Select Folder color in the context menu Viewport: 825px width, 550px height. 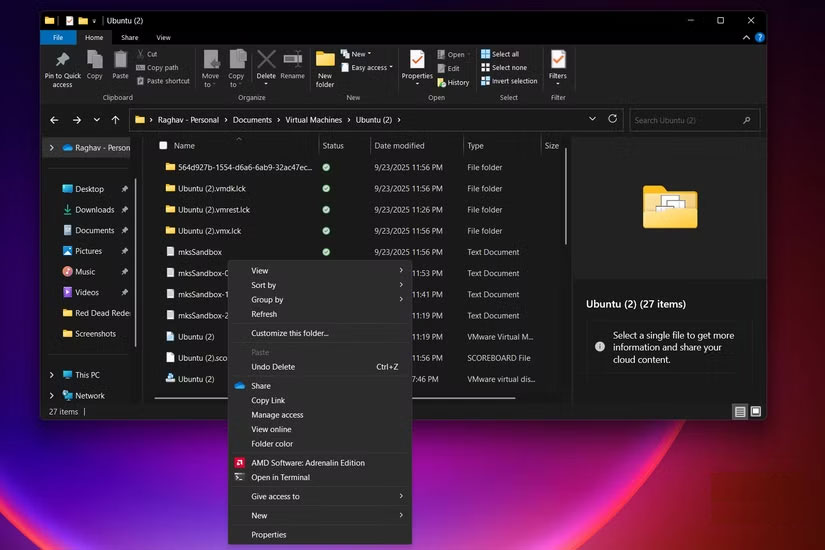point(272,444)
